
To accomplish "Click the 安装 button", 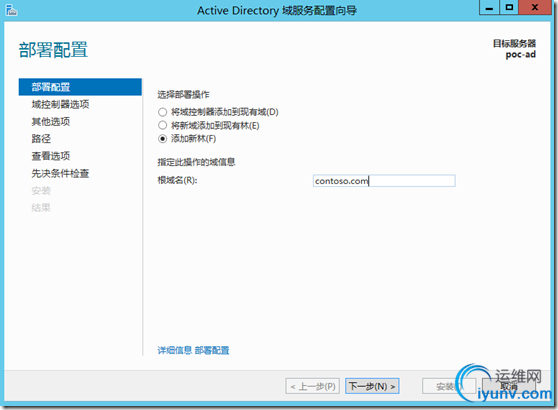I will pyautogui.click(x=449, y=386).
